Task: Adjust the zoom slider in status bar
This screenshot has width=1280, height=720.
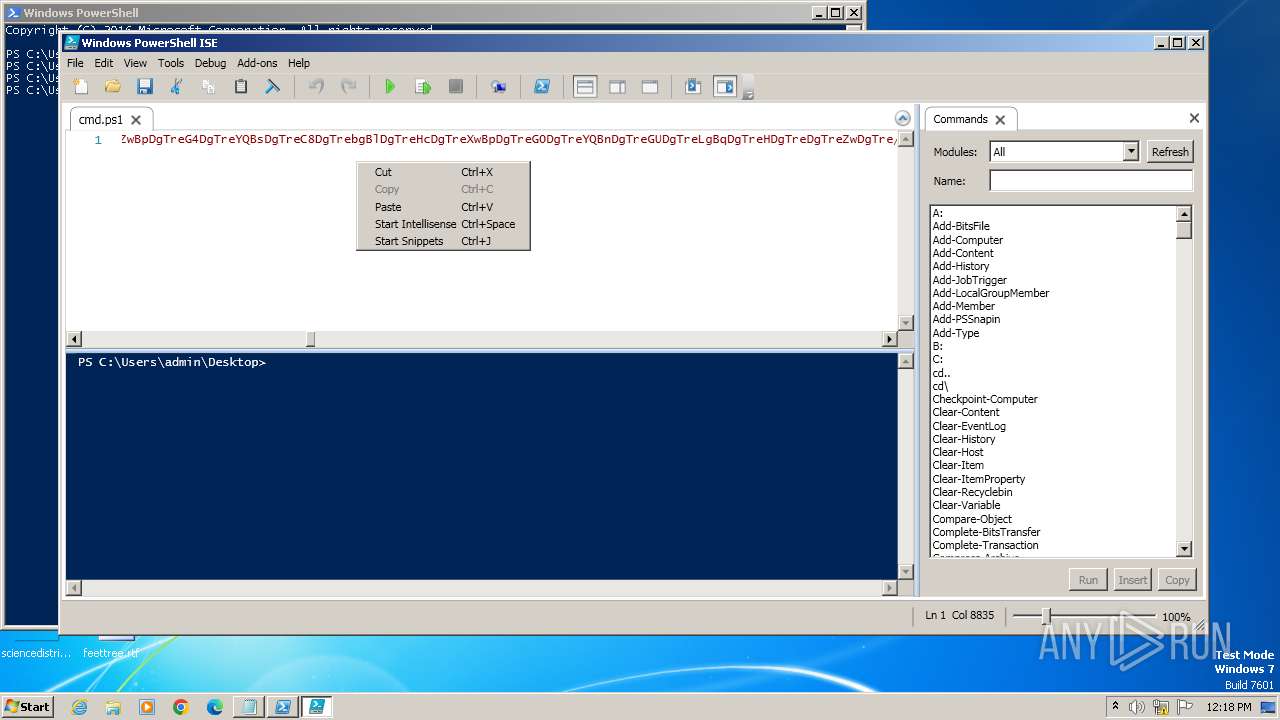Action: 1046,616
